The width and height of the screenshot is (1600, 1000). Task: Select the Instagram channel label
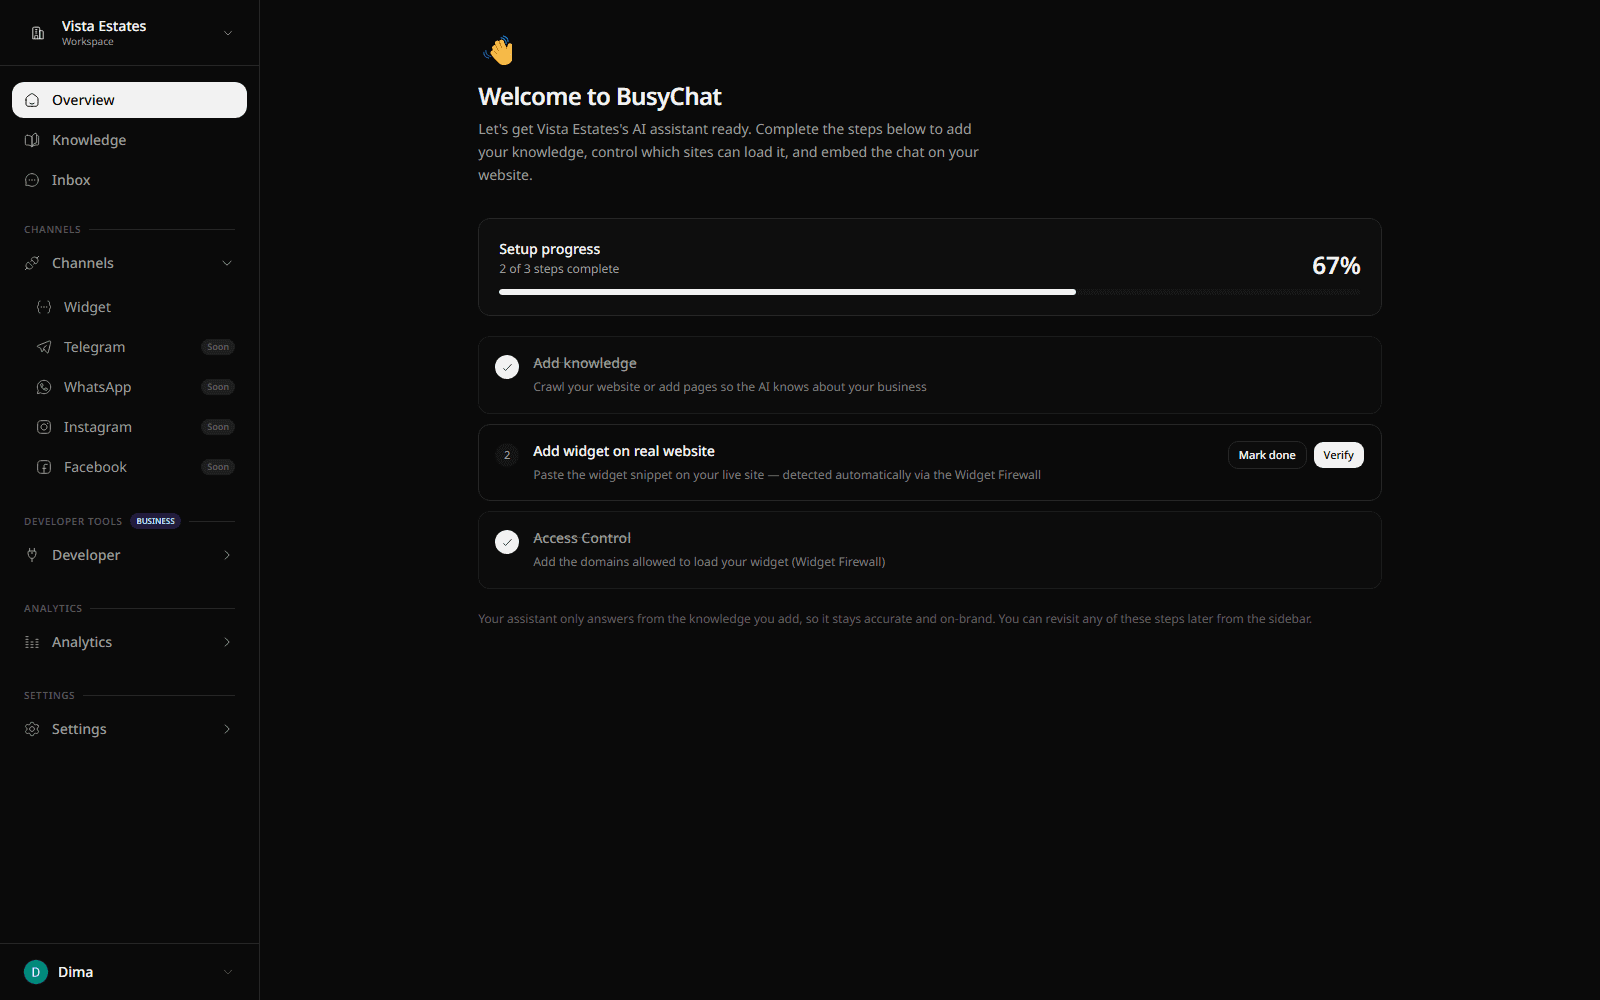pos(97,427)
